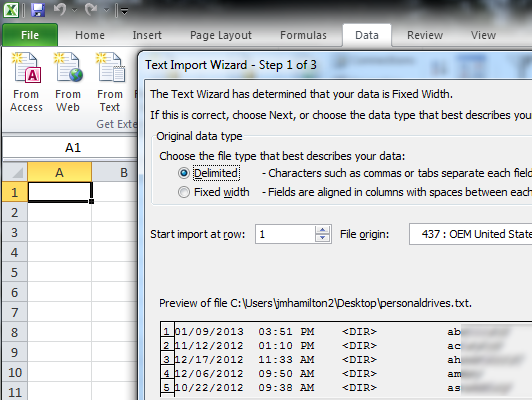Open the Page Layout tab

[221, 35]
